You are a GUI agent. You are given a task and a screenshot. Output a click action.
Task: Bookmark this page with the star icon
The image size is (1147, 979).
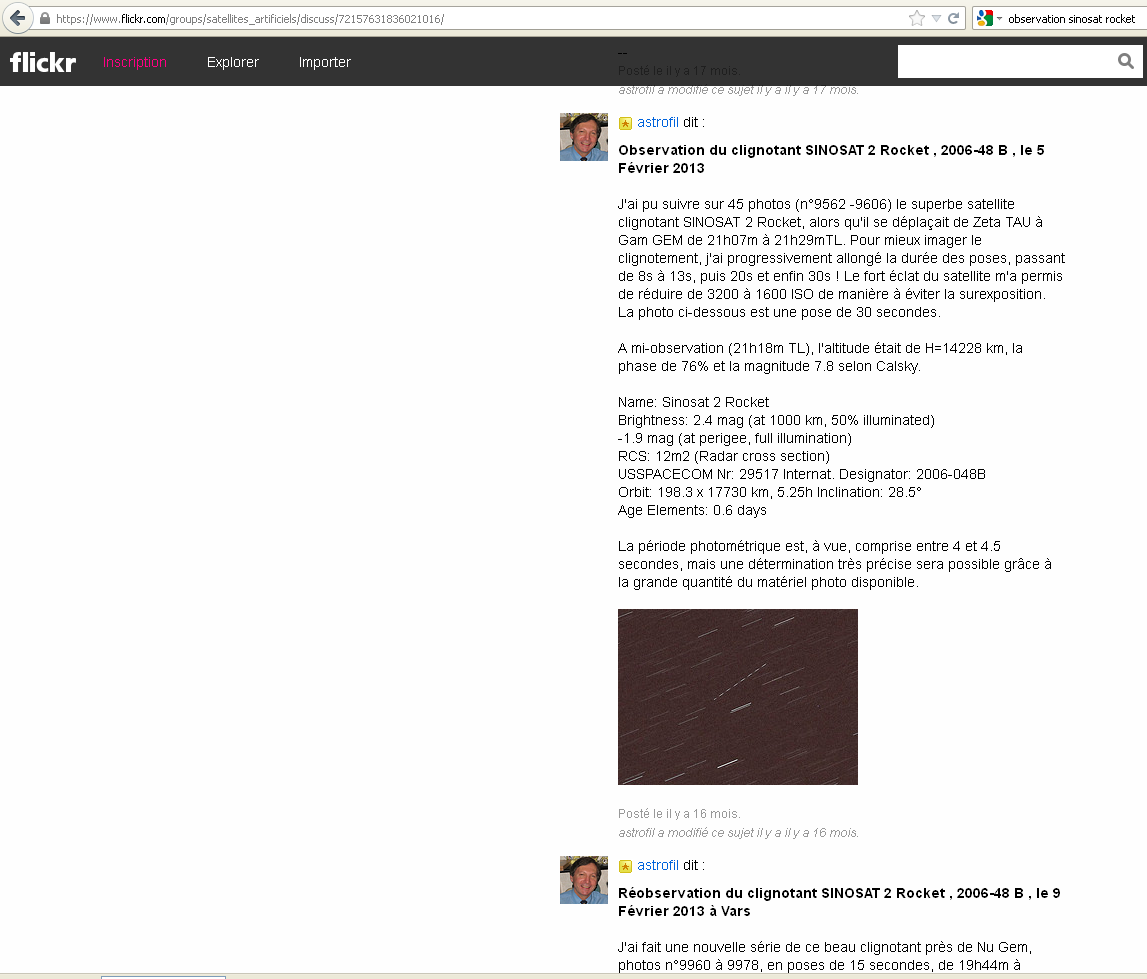[916, 18]
